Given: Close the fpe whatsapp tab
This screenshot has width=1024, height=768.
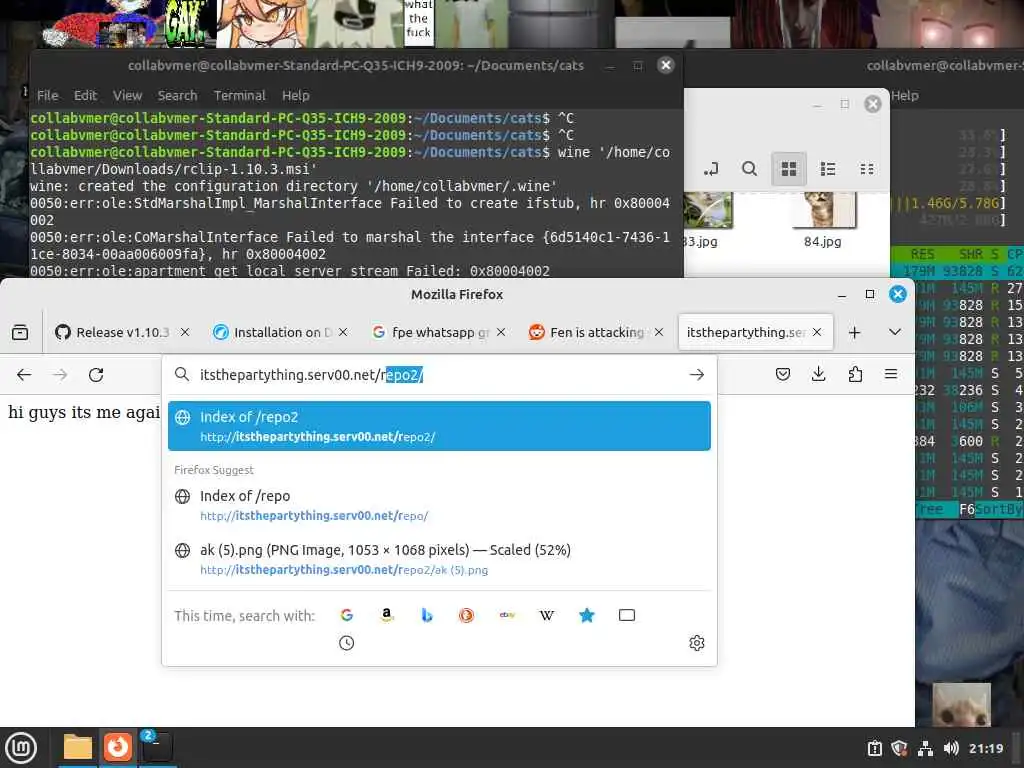Looking at the screenshot, I should point(501,332).
